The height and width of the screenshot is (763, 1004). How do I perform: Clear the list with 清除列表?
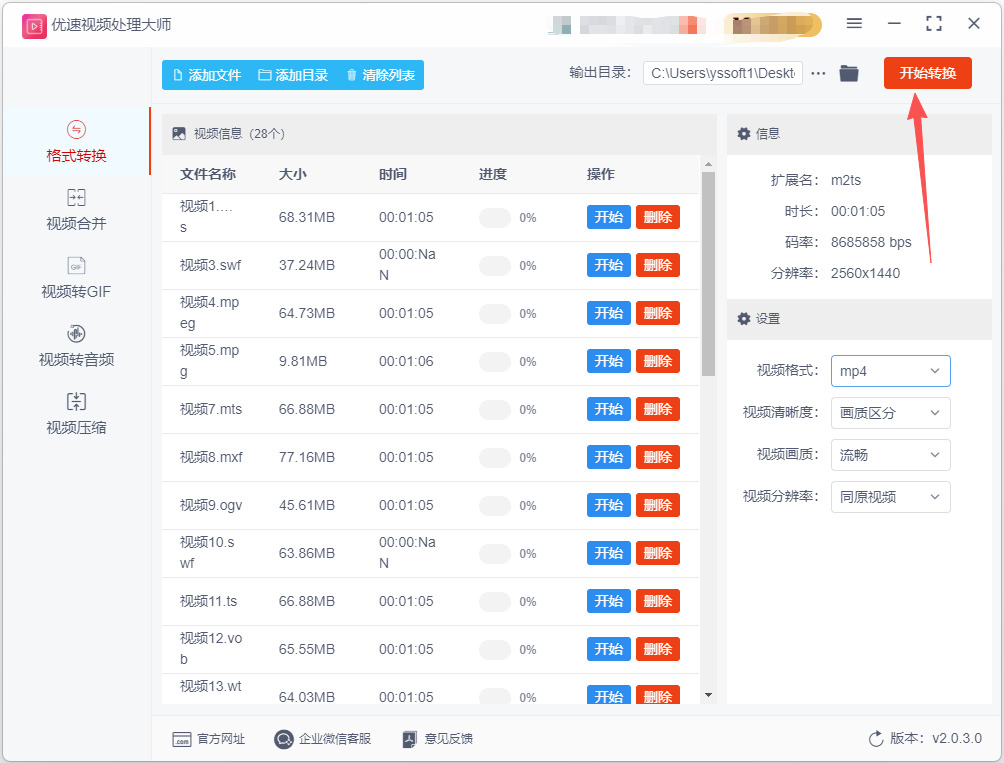coord(380,75)
